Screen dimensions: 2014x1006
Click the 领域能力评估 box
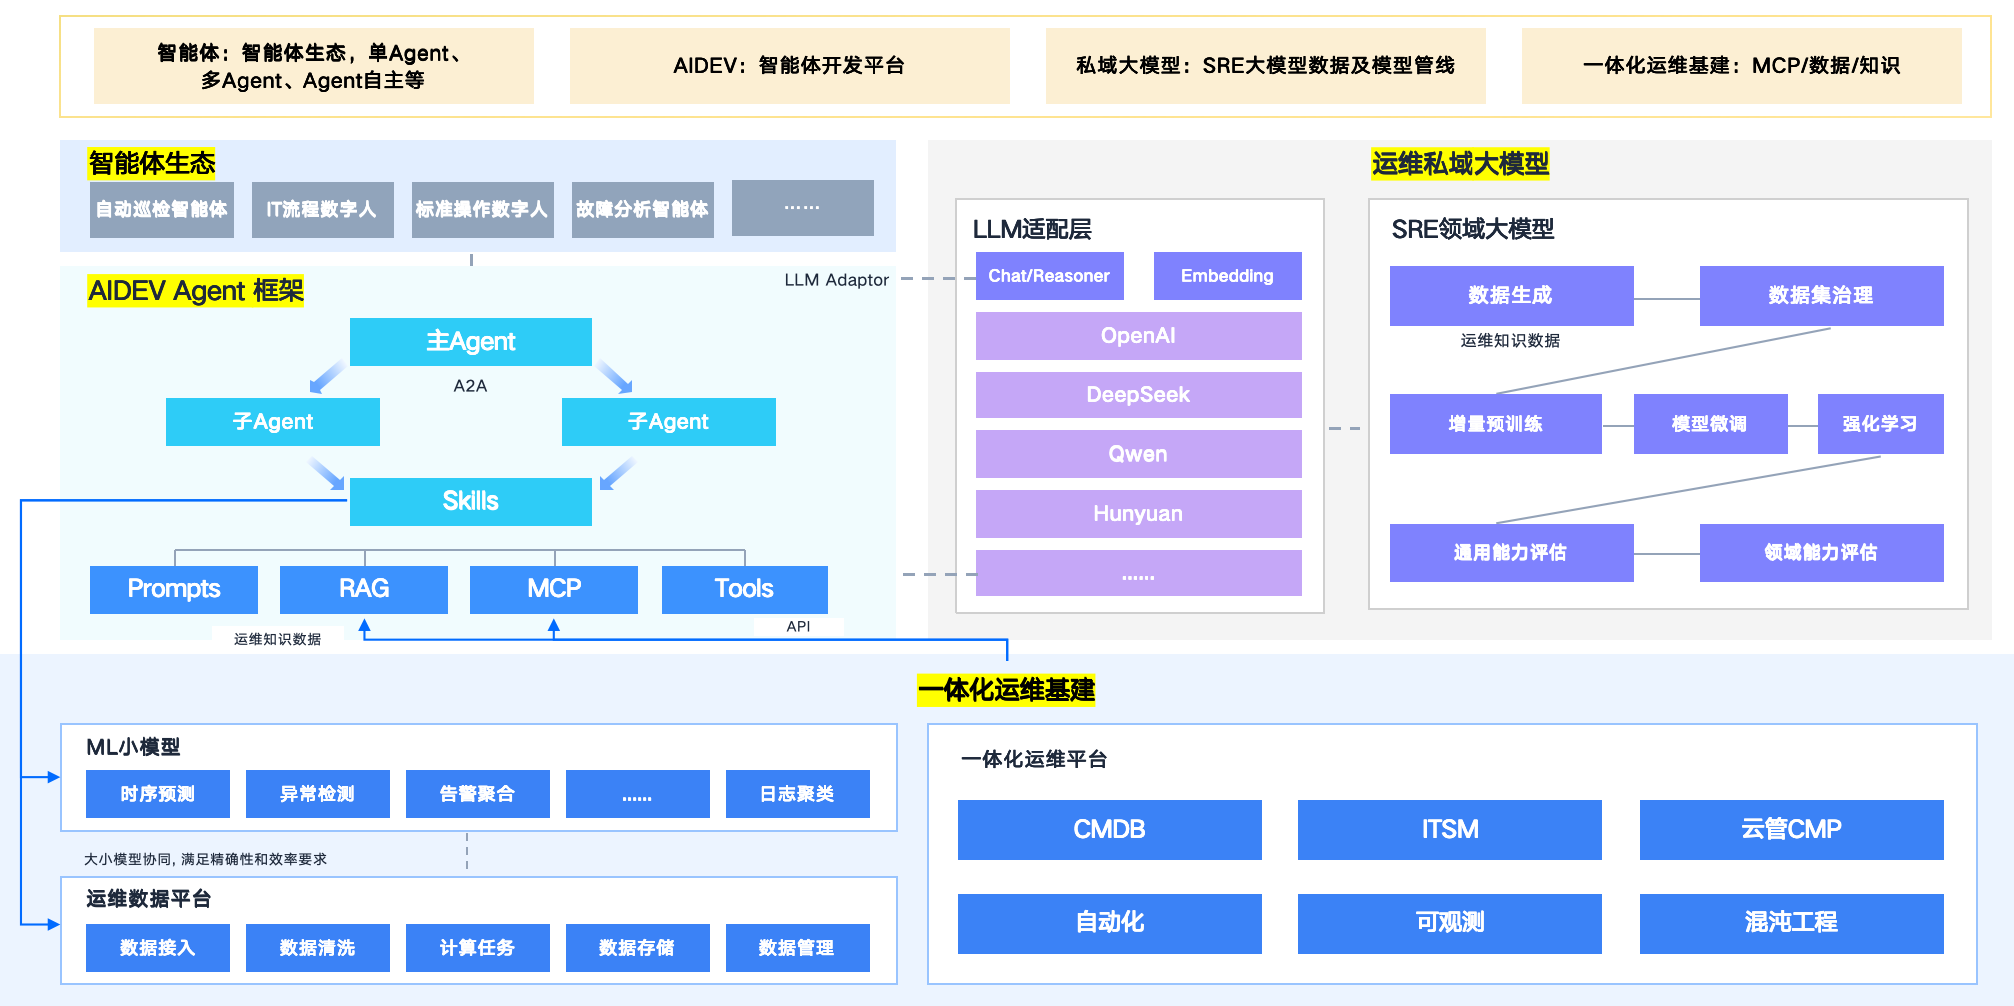pyautogui.click(x=1821, y=553)
